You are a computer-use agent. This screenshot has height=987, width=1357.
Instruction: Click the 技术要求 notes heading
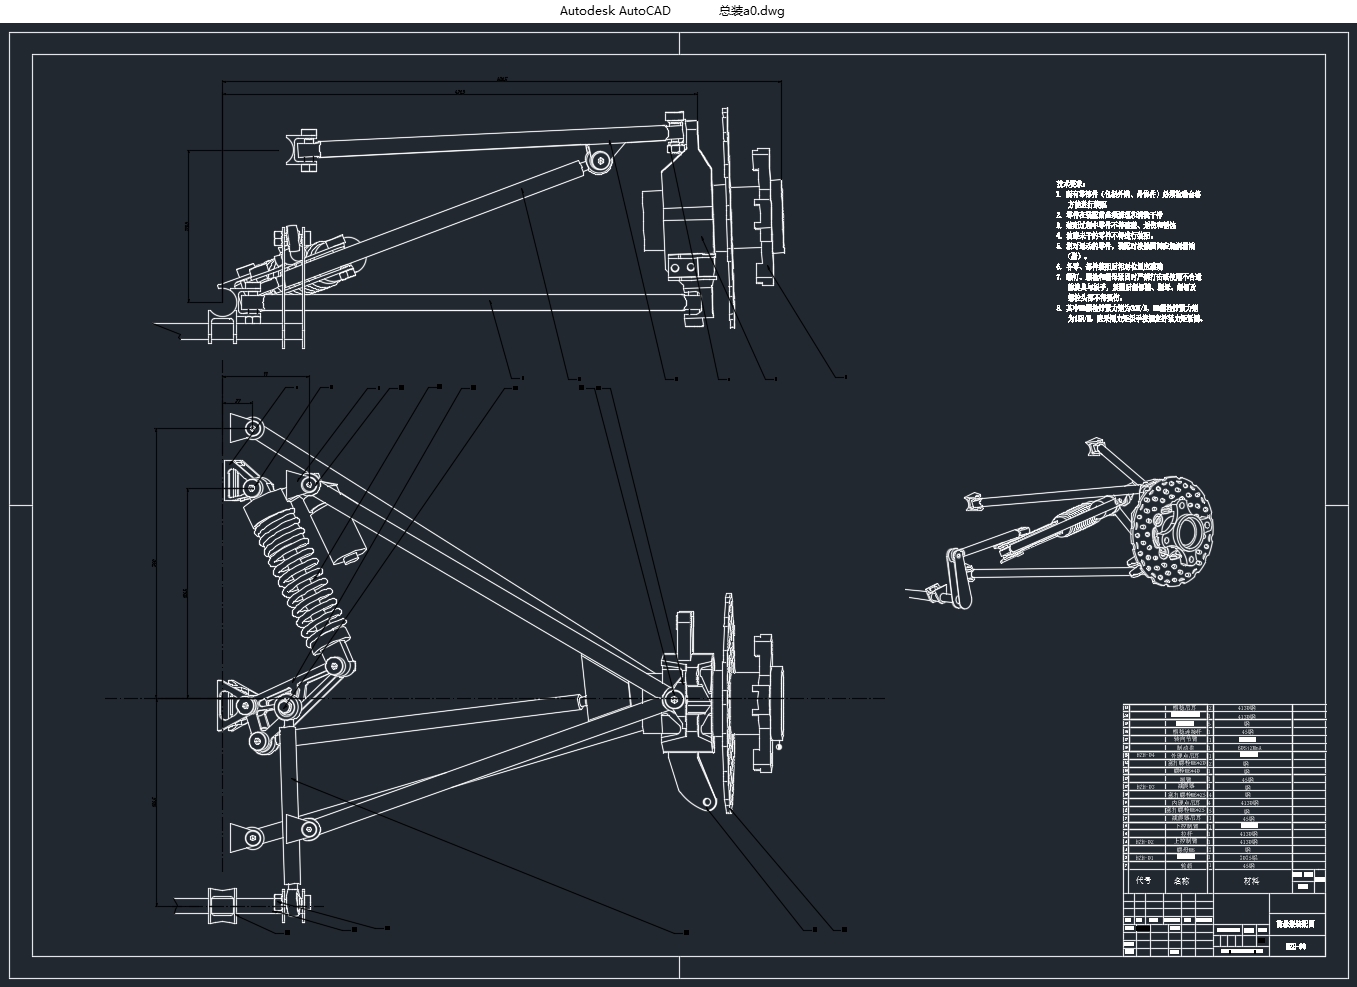(x=1070, y=184)
